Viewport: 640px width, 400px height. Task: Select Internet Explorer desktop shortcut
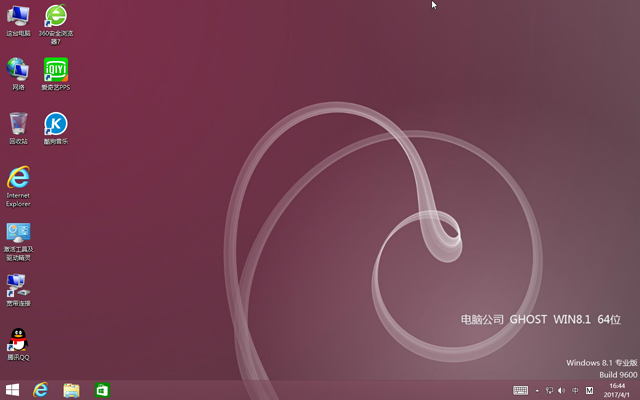[x=18, y=178]
